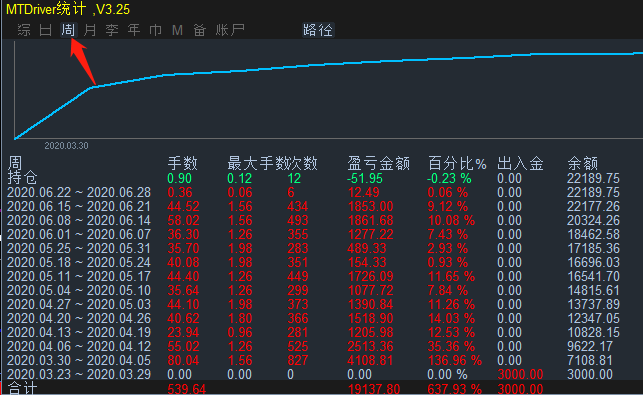The image size is (643, 395).
Task: Click the 637.93 % total percentage
Action: pos(455,389)
